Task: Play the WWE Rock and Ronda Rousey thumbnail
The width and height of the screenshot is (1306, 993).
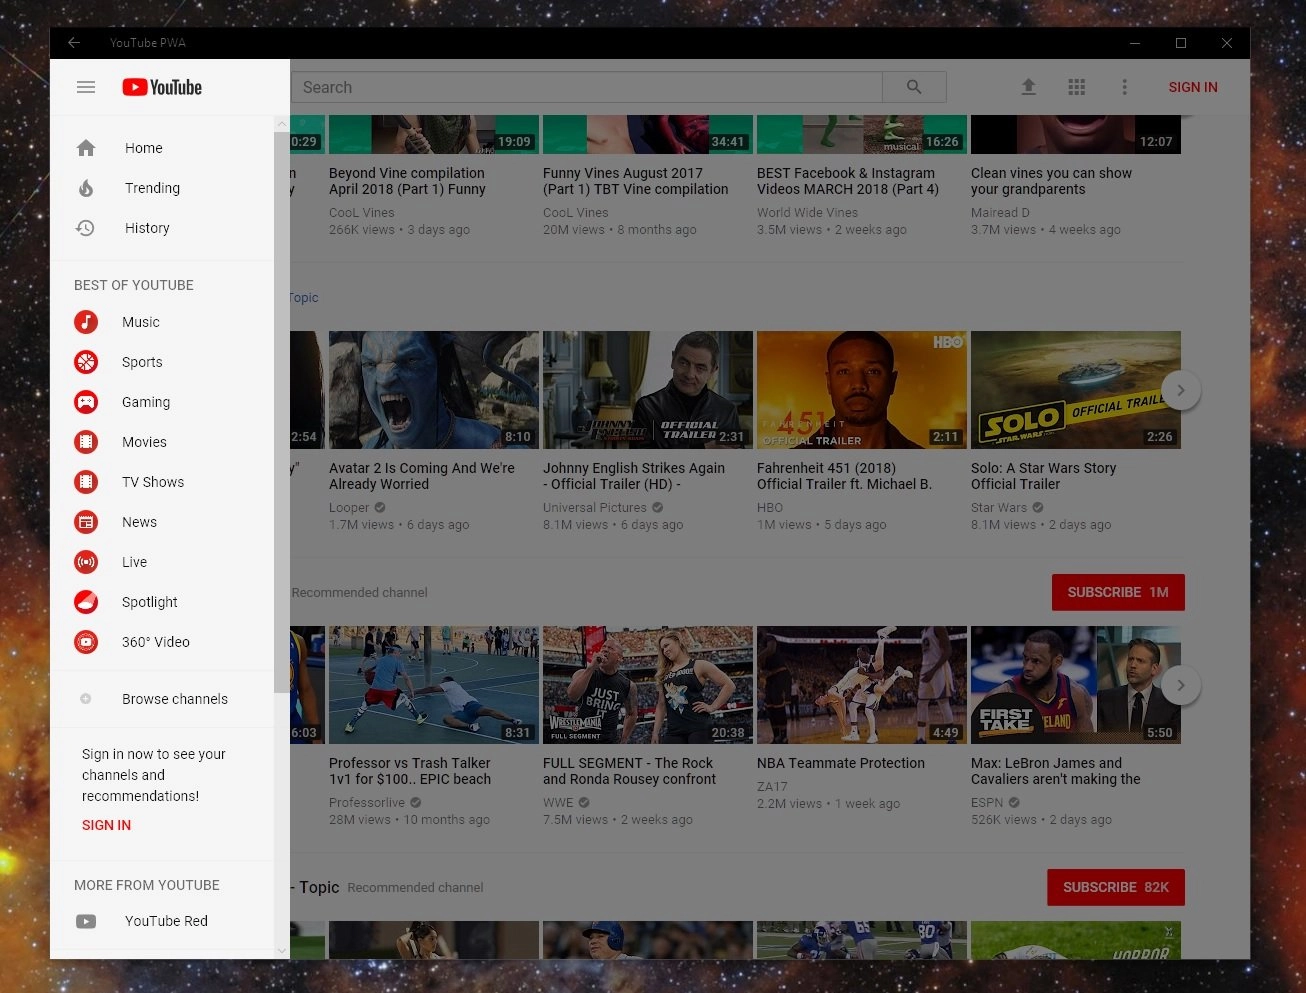Action: point(648,685)
